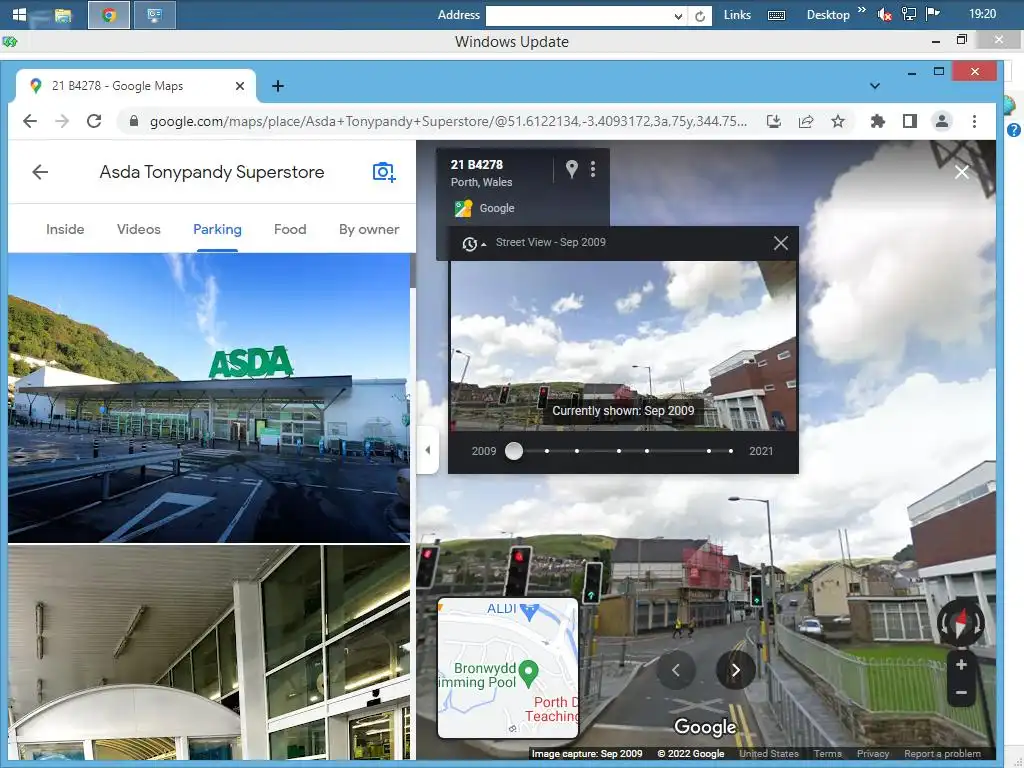This screenshot has height=768, width=1024.
Task: Click Report a problem link
Action: click(942, 754)
